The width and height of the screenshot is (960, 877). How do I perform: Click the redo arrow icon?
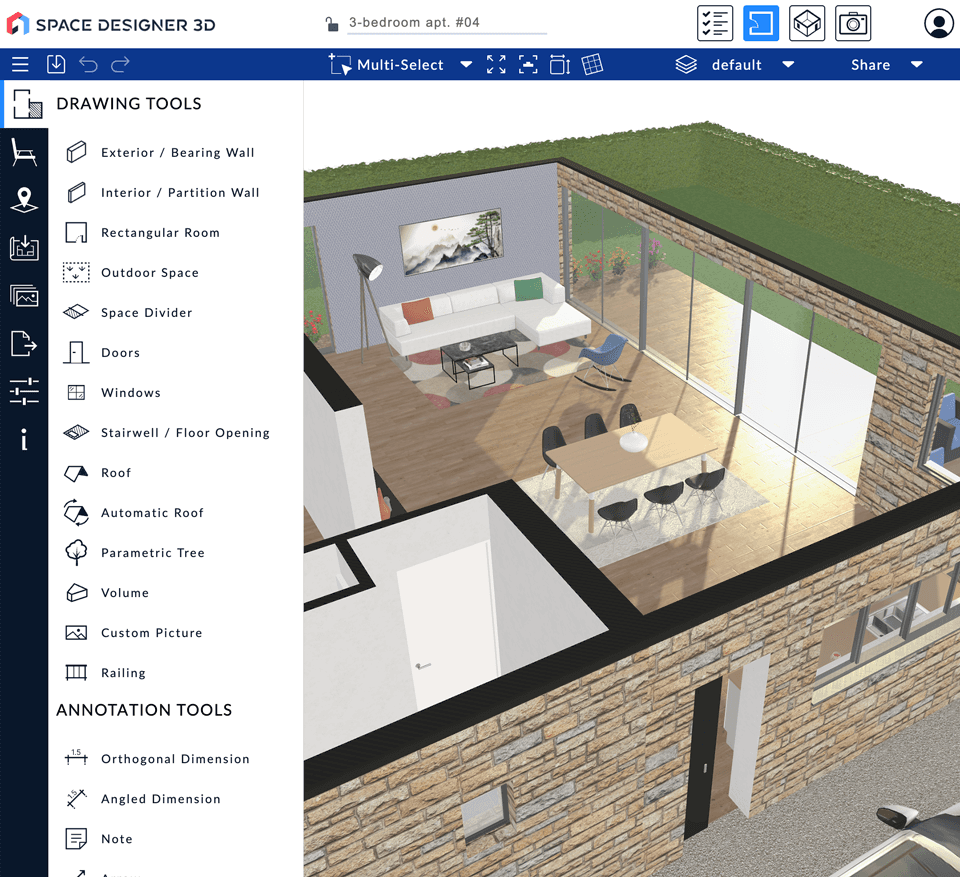pos(120,65)
